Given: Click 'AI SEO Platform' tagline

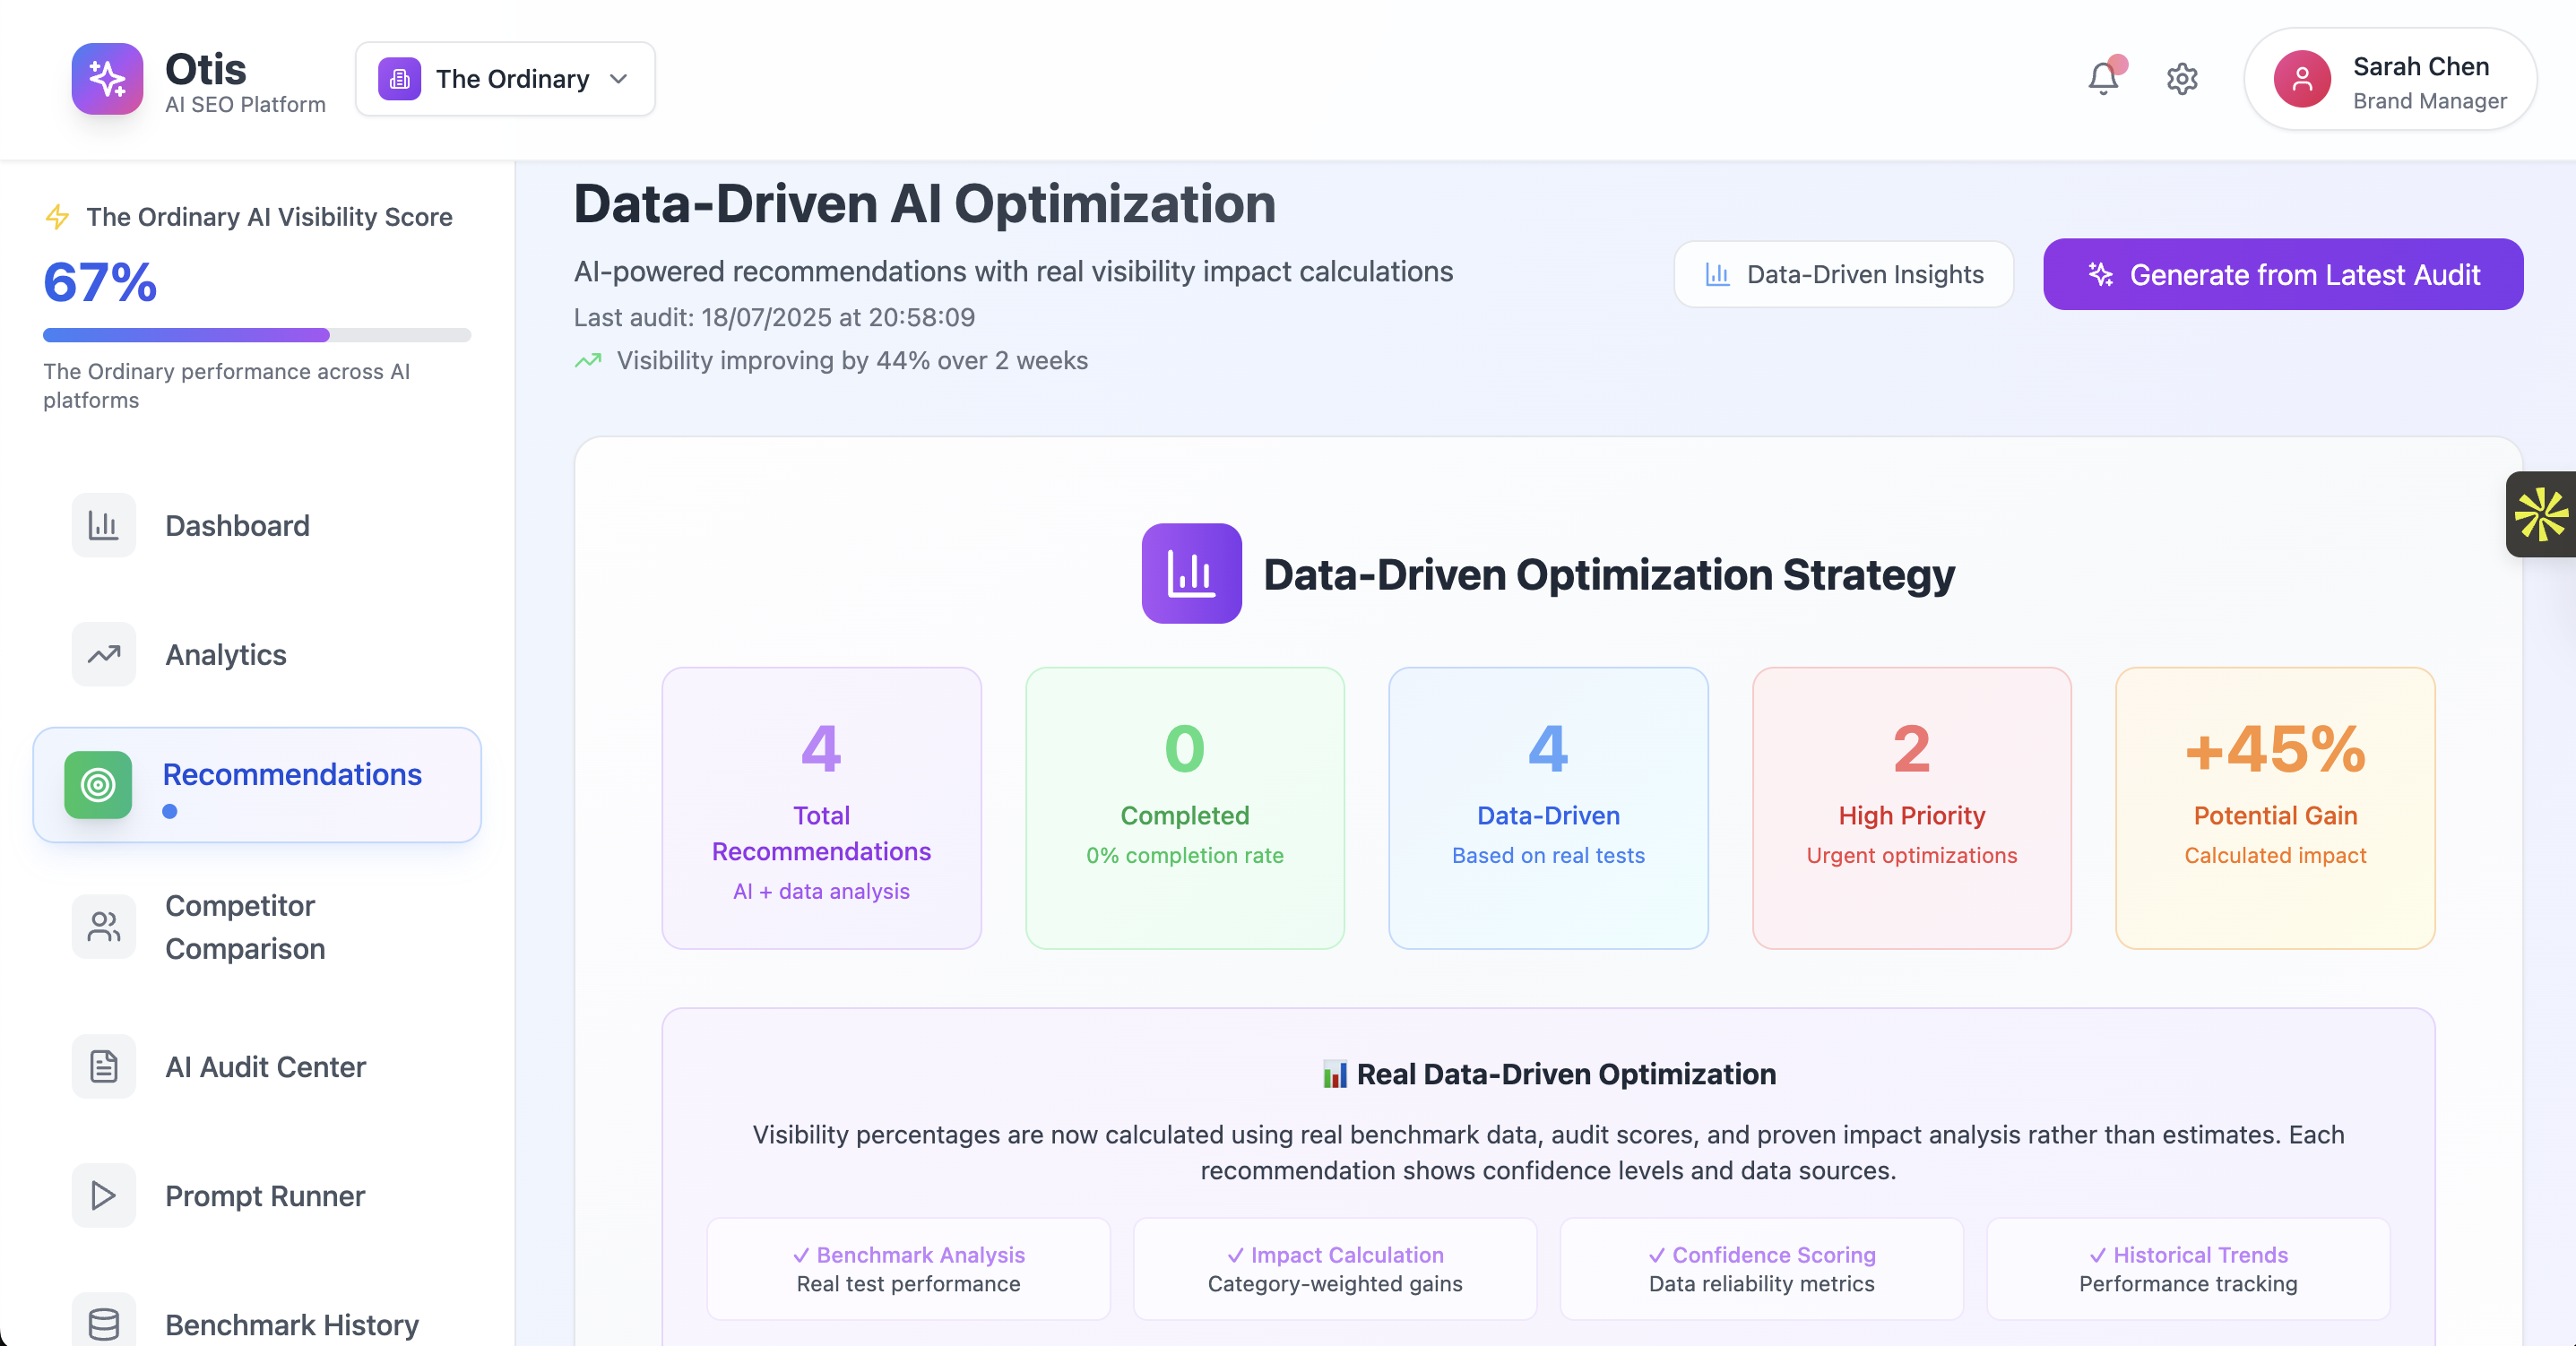Looking at the screenshot, I should pyautogui.click(x=245, y=104).
